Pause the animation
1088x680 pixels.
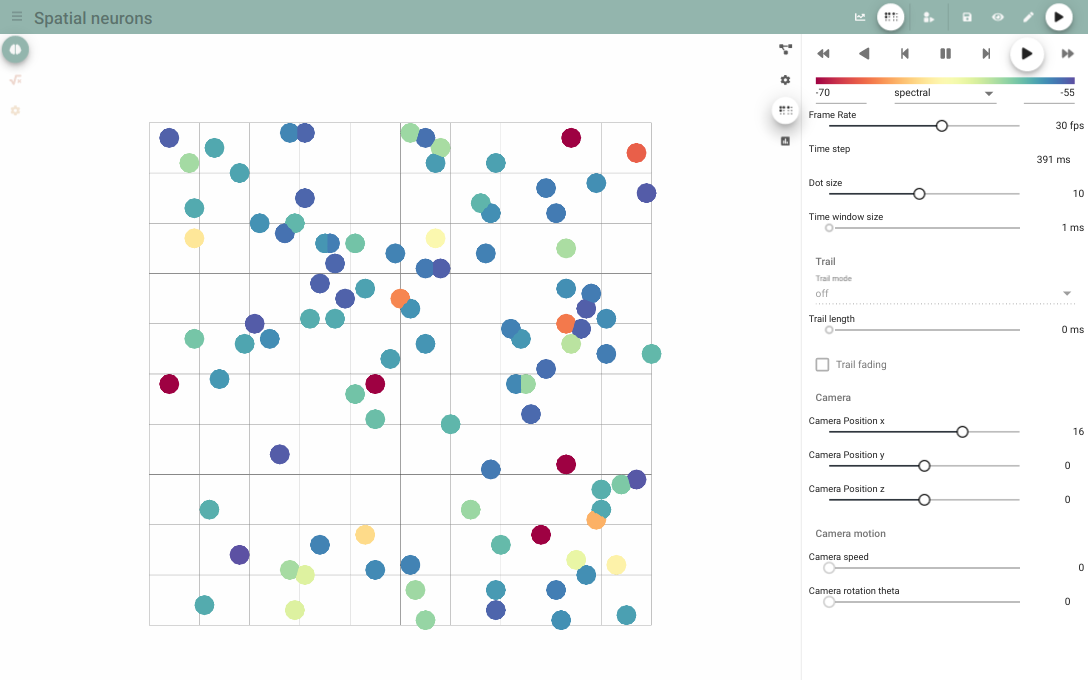945,53
